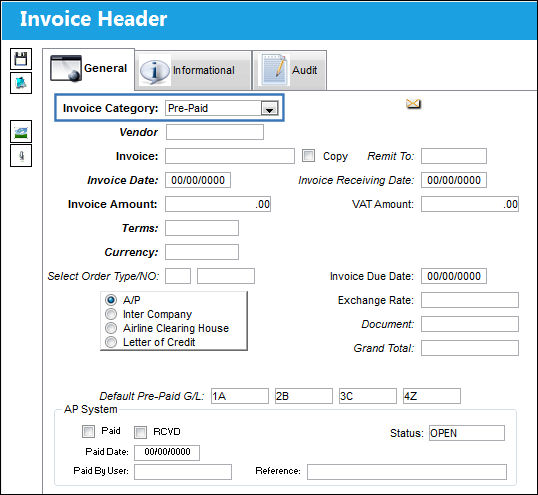Click the Save floppy disk icon
The height and width of the screenshot is (495, 538).
(x=21, y=59)
